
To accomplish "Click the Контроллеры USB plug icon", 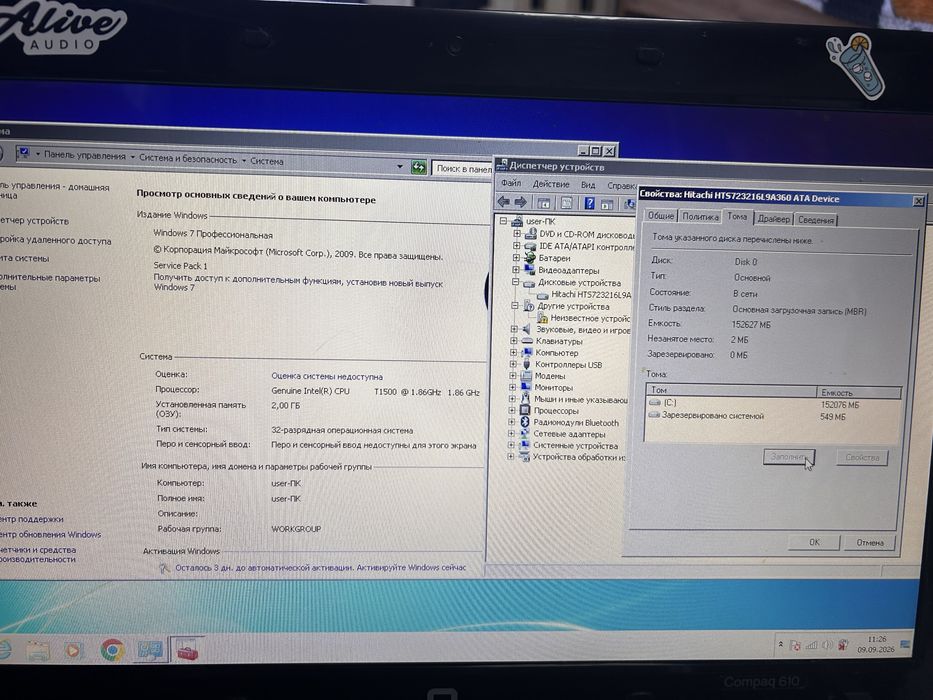I will pyautogui.click(x=527, y=364).
